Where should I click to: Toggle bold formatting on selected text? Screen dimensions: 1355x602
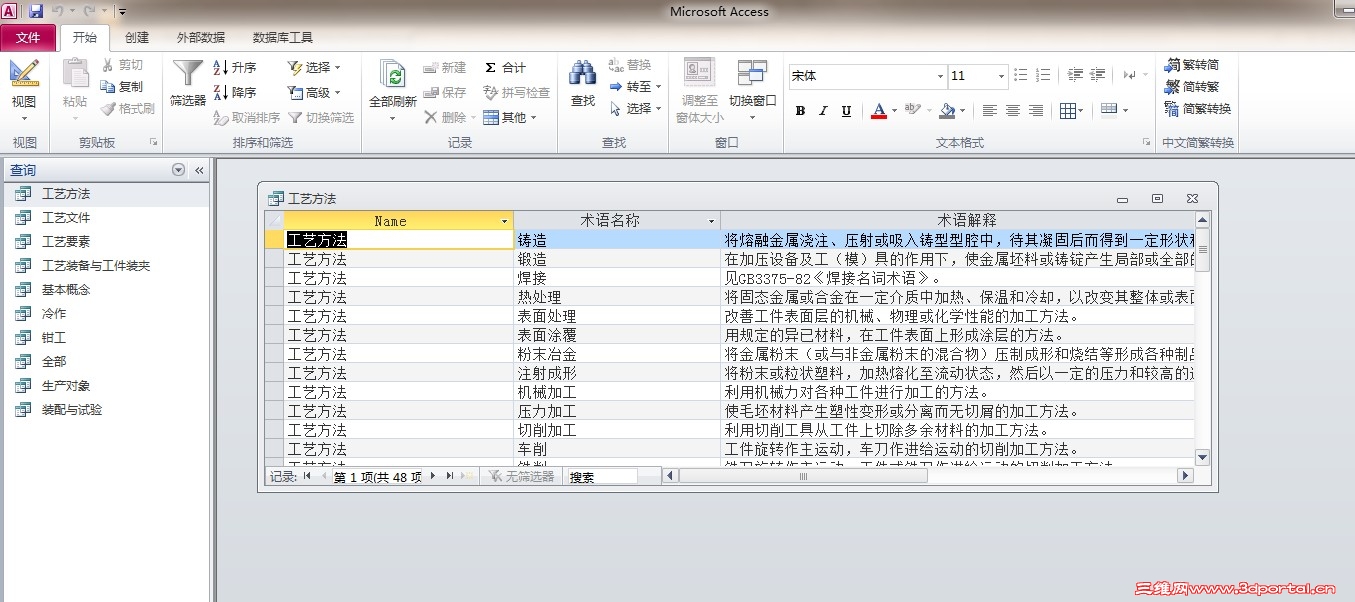coord(799,111)
